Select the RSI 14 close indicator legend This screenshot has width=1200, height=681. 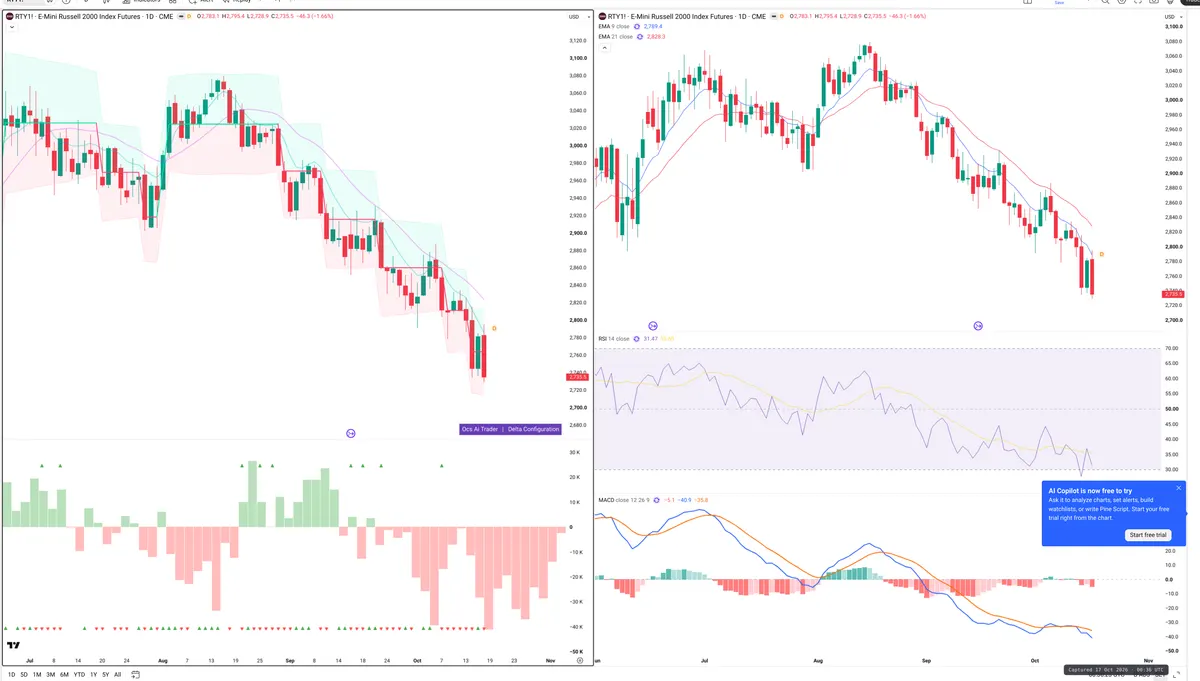click(x=614, y=339)
